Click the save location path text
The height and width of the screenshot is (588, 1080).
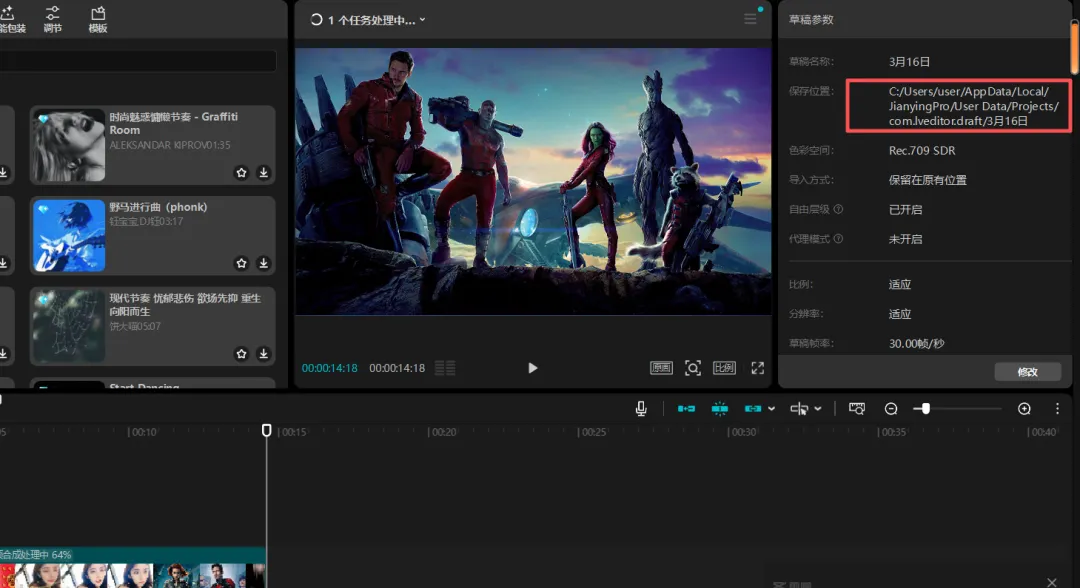coord(974,106)
